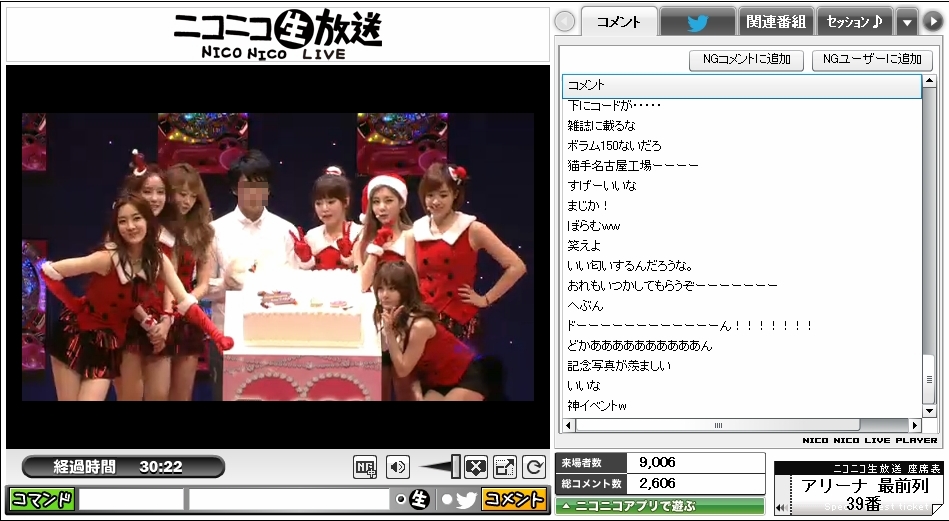Viewport: 949px width, 521px height.
Task: Click comment list scroll-up arrow
Action: click(929, 82)
